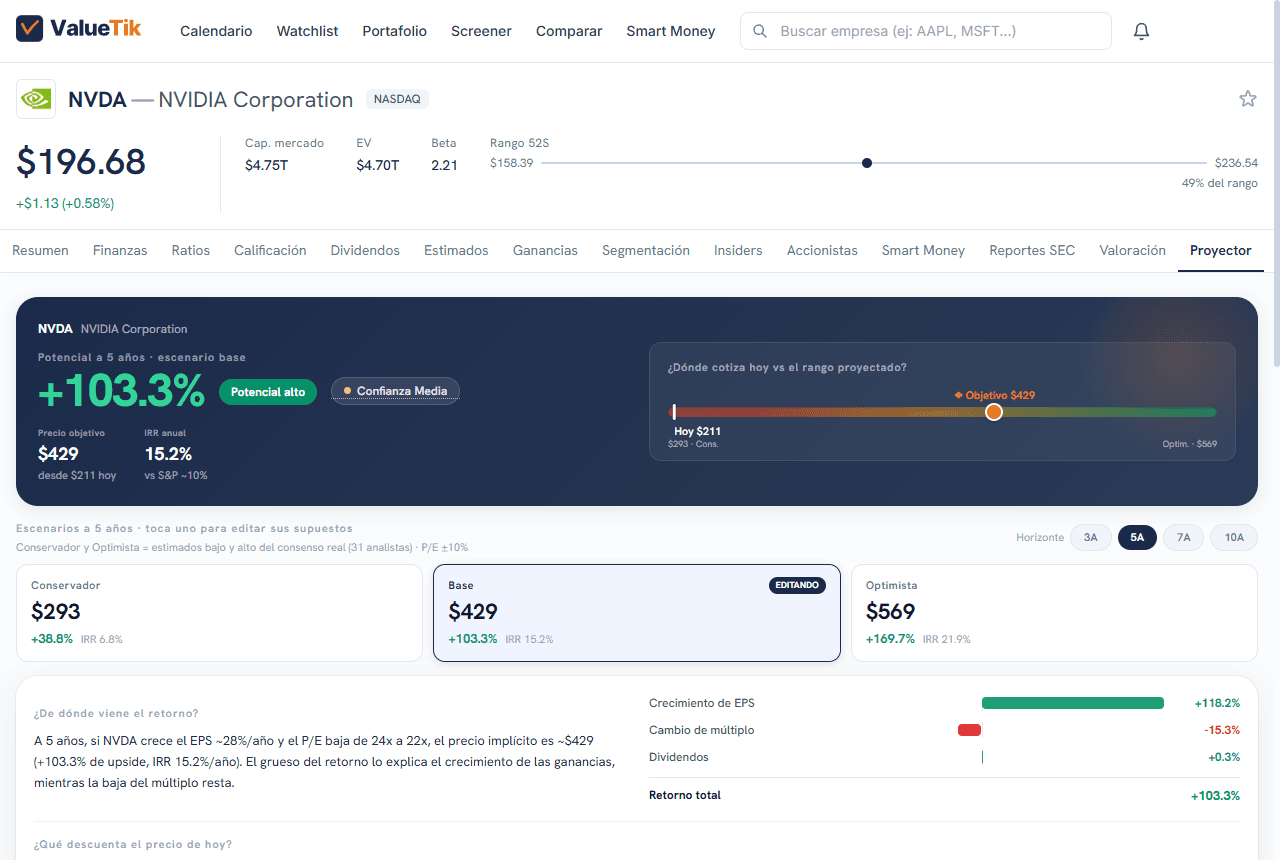The image size is (1280, 860).
Task: Select the 10A horizon option
Action: pyautogui.click(x=1234, y=537)
